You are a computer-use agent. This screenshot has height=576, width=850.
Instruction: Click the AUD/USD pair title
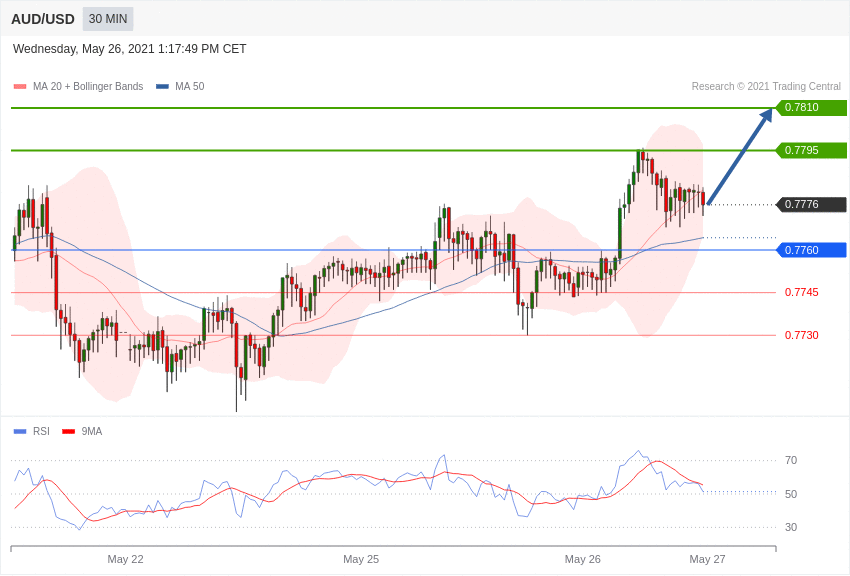pos(43,20)
